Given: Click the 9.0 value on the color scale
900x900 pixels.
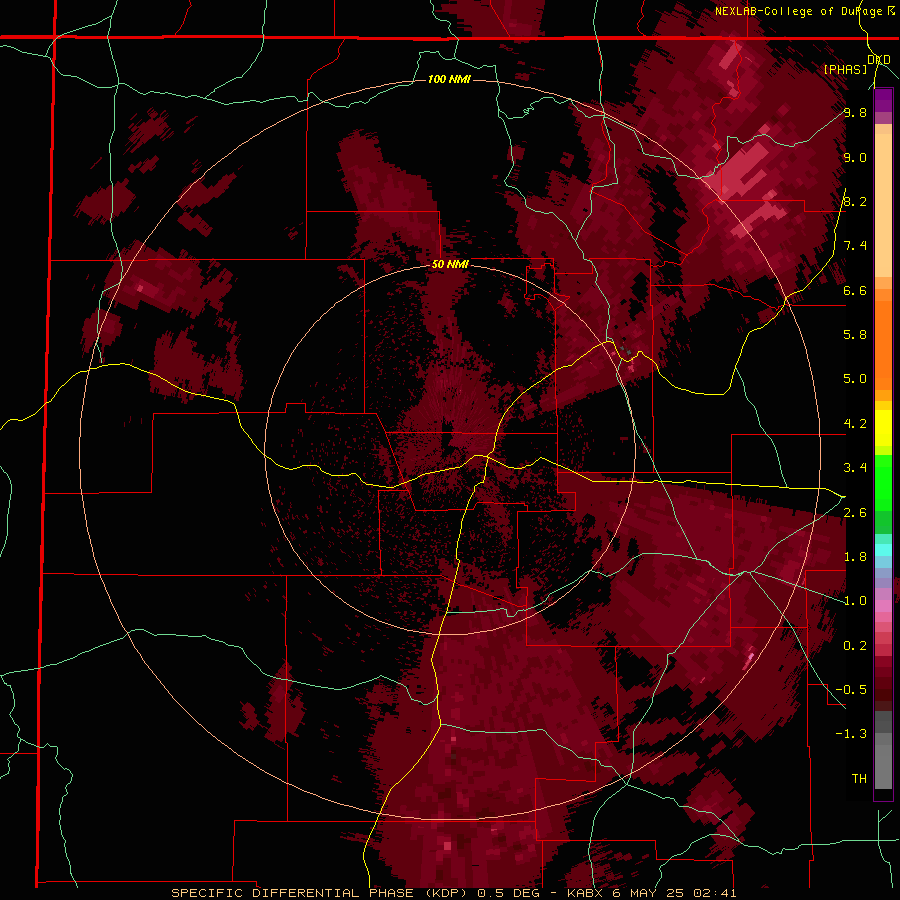Looking at the screenshot, I should [x=855, y=157].
